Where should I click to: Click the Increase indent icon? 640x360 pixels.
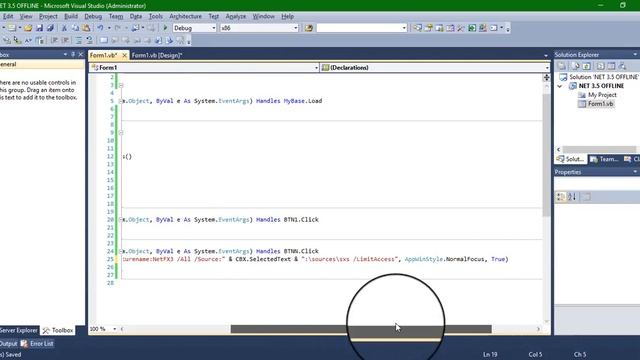(65, 40)
